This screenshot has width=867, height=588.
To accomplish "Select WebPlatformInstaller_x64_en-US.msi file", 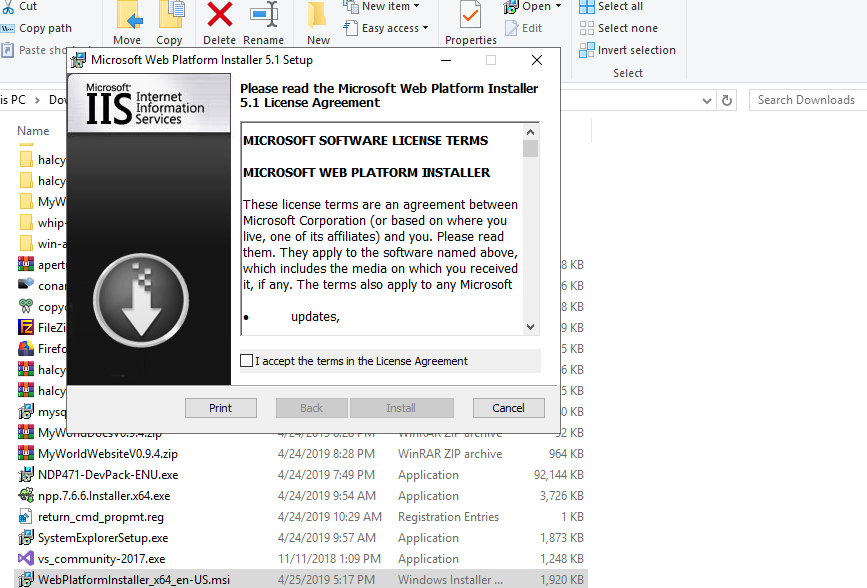I will [134, 580].
